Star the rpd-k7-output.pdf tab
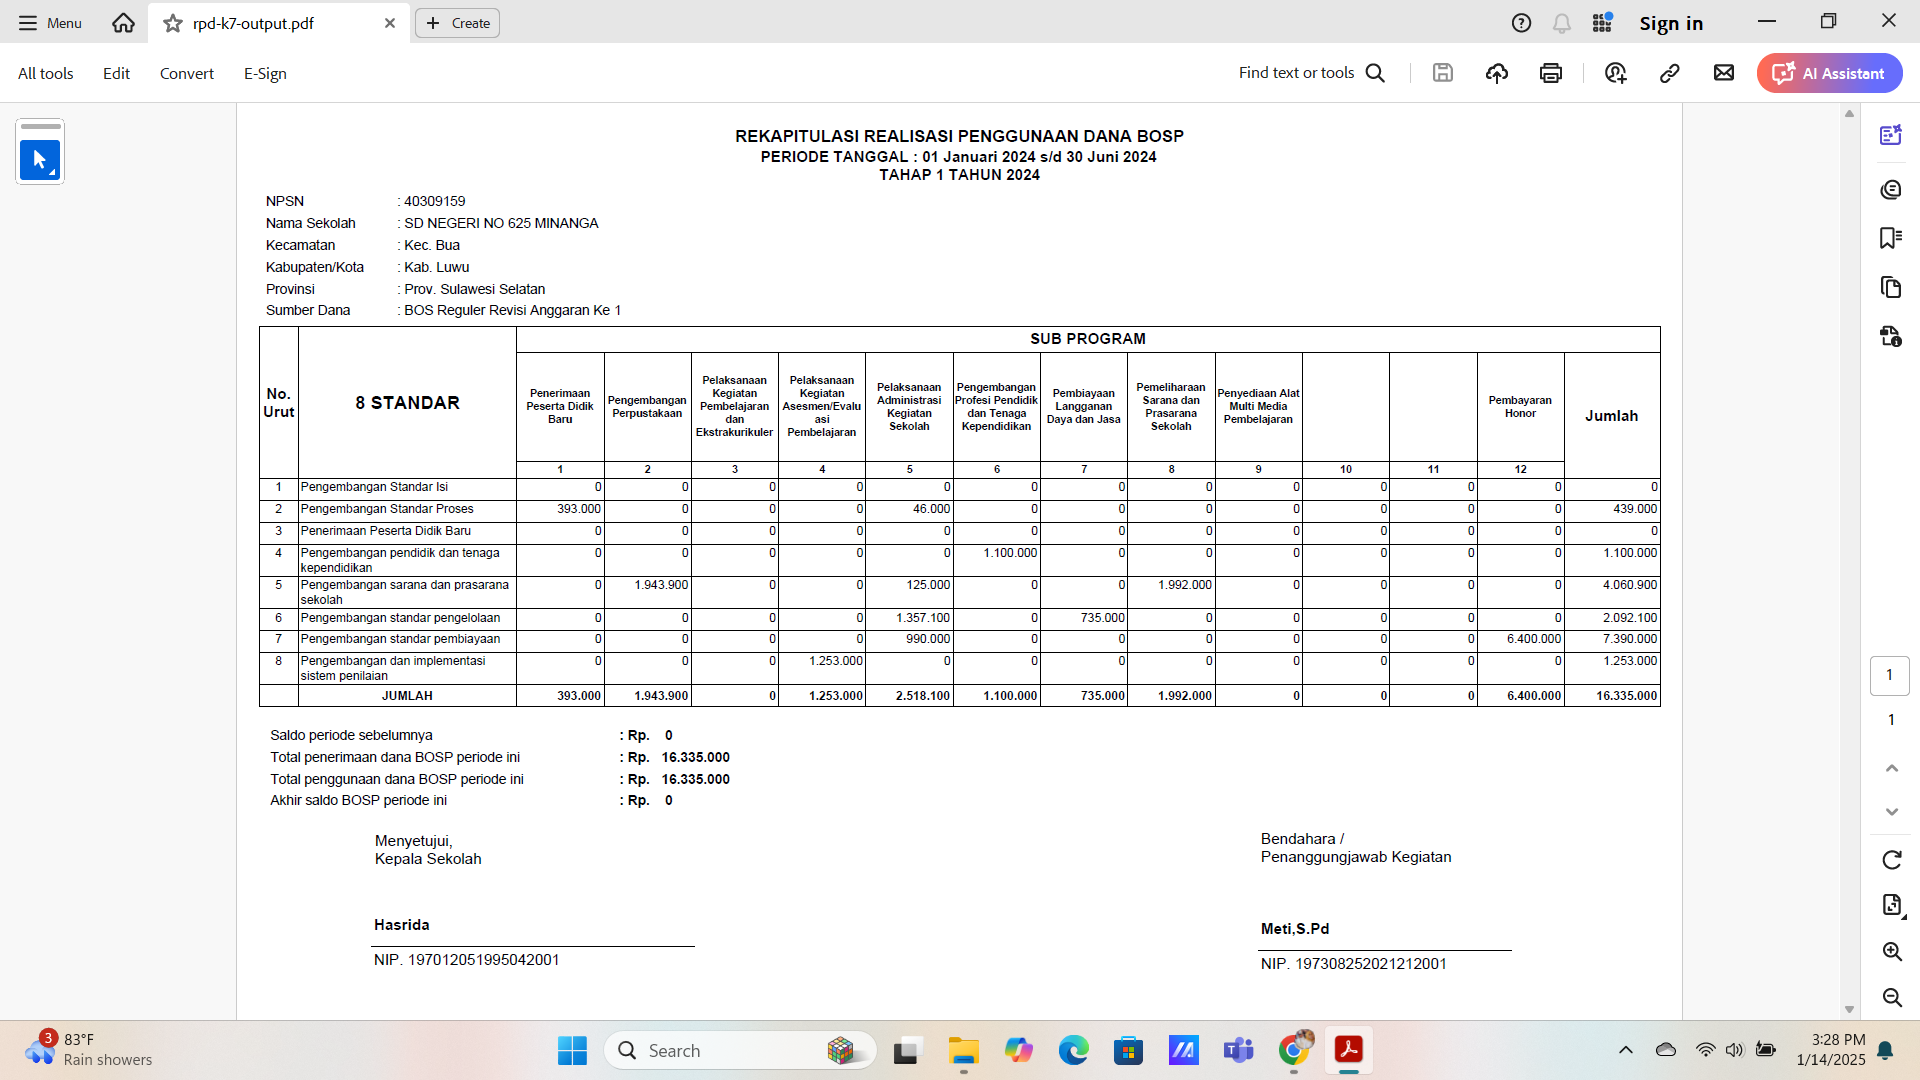This screenshot has height=1080, width=1920. coord(173,23)
